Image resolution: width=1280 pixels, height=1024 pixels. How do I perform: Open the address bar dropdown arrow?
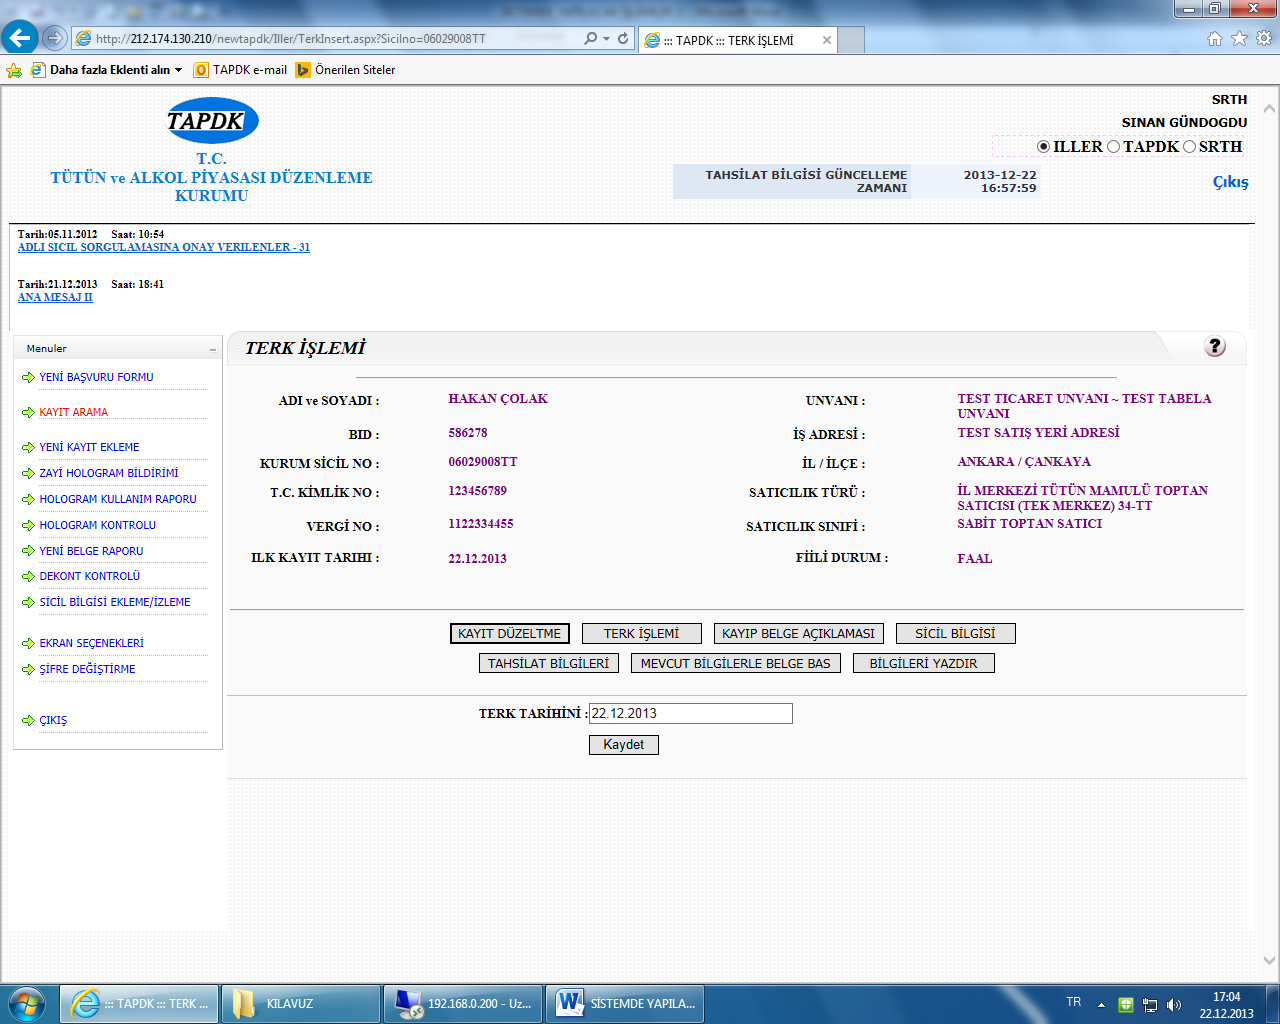pos(606,39)
